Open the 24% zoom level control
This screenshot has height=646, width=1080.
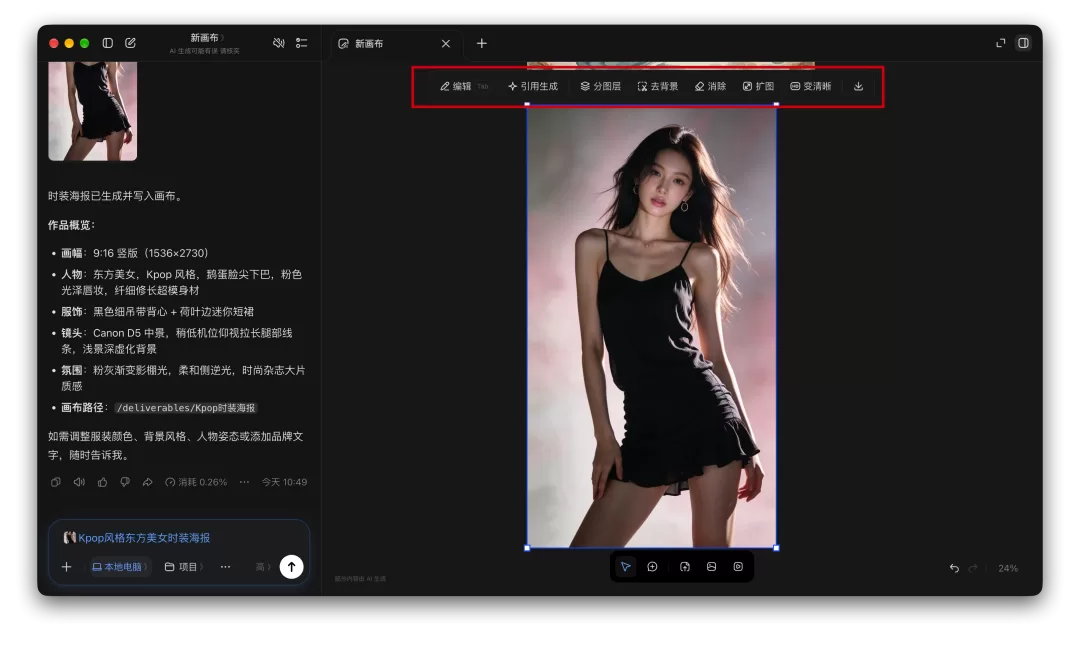pyautogui.click(x=1008, y=568)
